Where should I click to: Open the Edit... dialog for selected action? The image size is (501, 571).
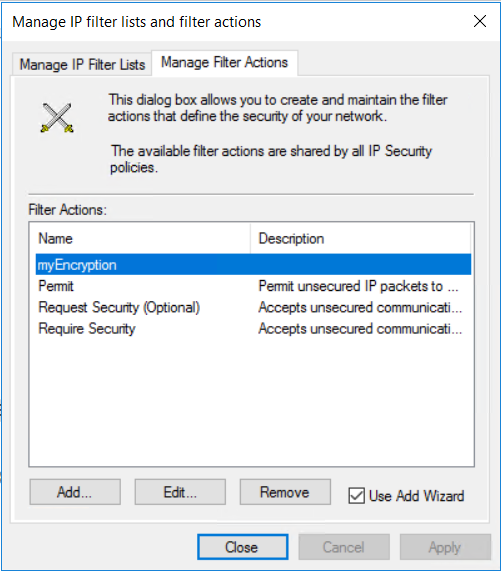tap(180, 492)
